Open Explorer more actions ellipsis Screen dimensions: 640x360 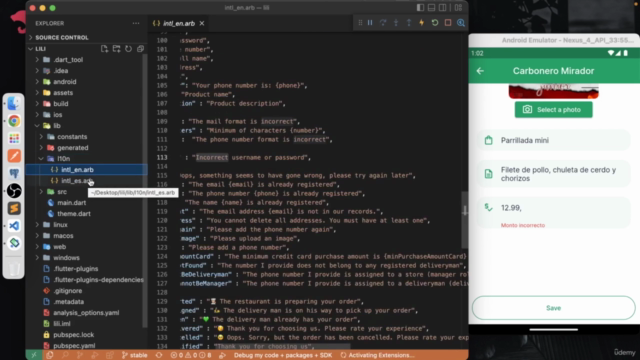tap(136, 23)
